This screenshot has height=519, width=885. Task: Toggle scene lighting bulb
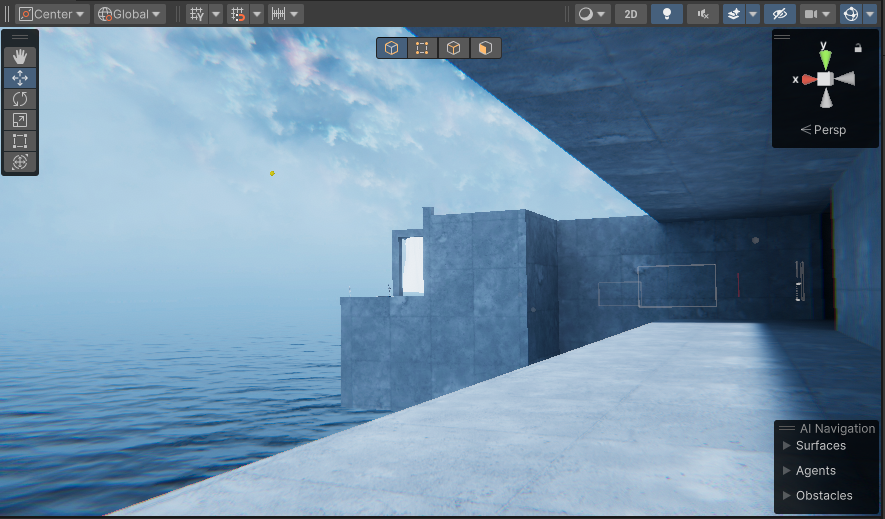point(667,14)
